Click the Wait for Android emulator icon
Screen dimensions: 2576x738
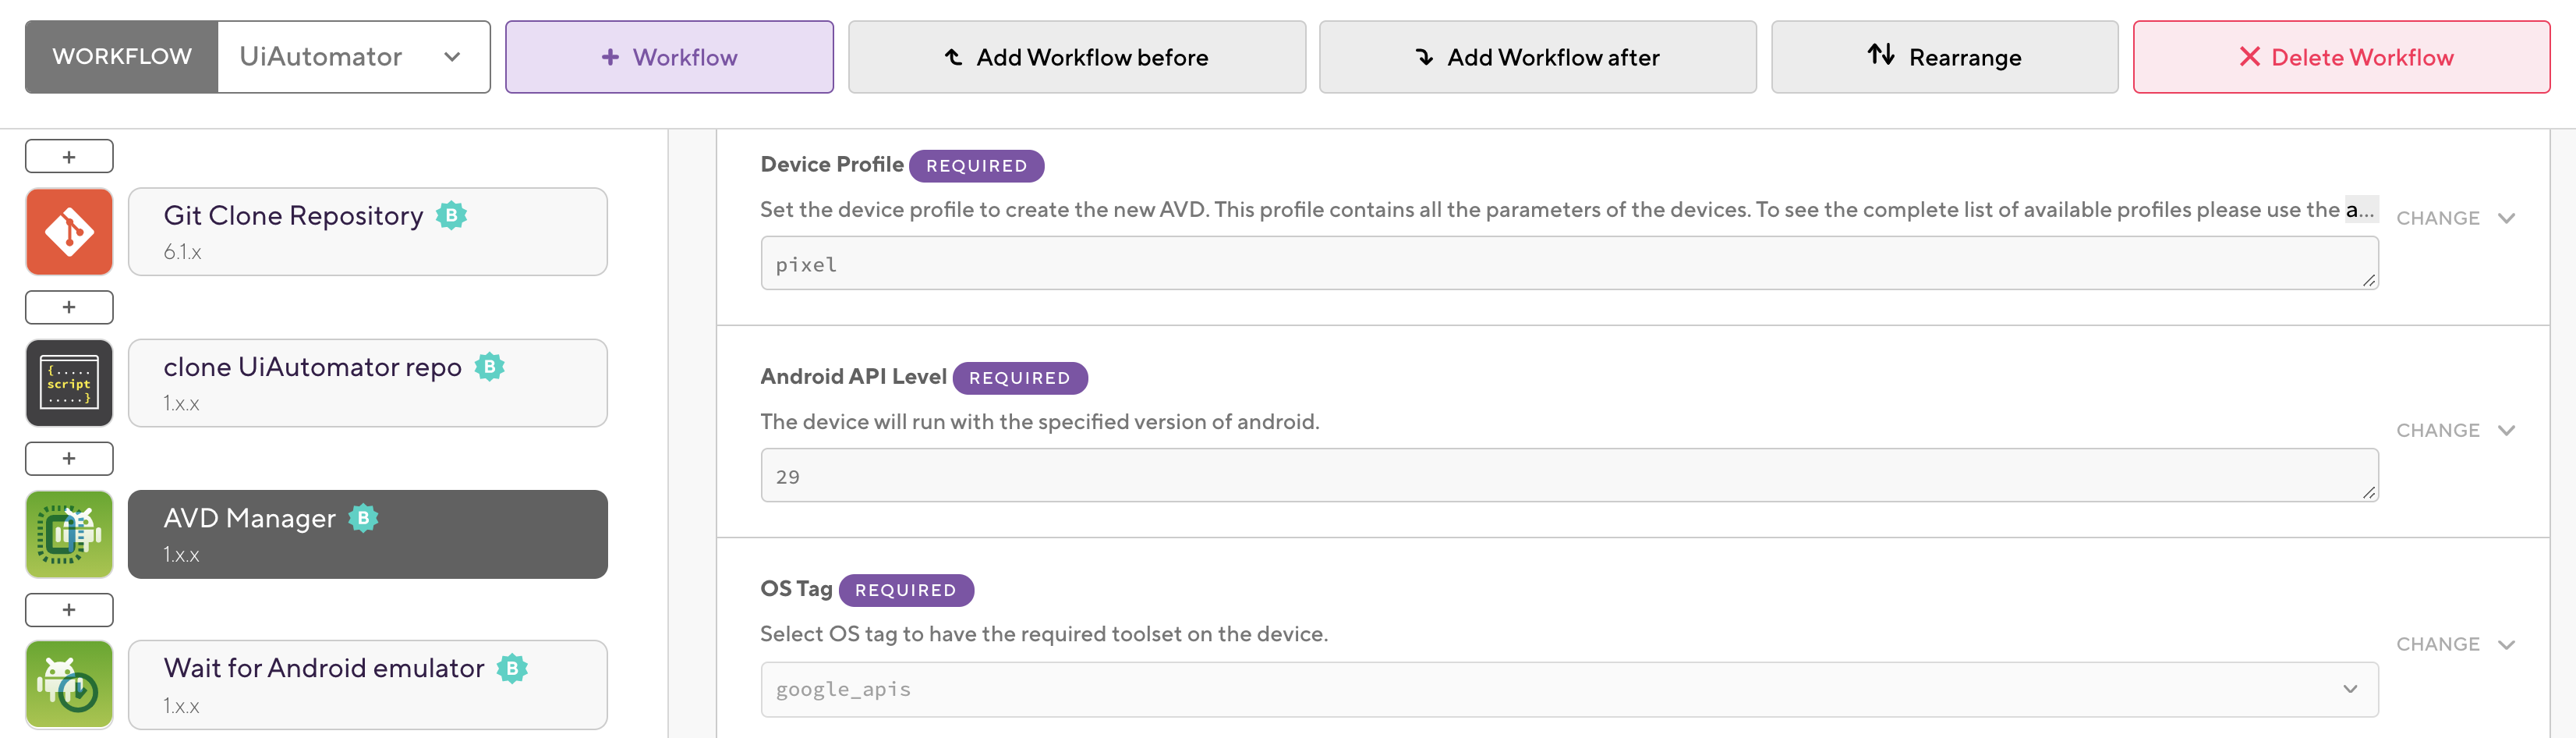click(x=69, y=685)
